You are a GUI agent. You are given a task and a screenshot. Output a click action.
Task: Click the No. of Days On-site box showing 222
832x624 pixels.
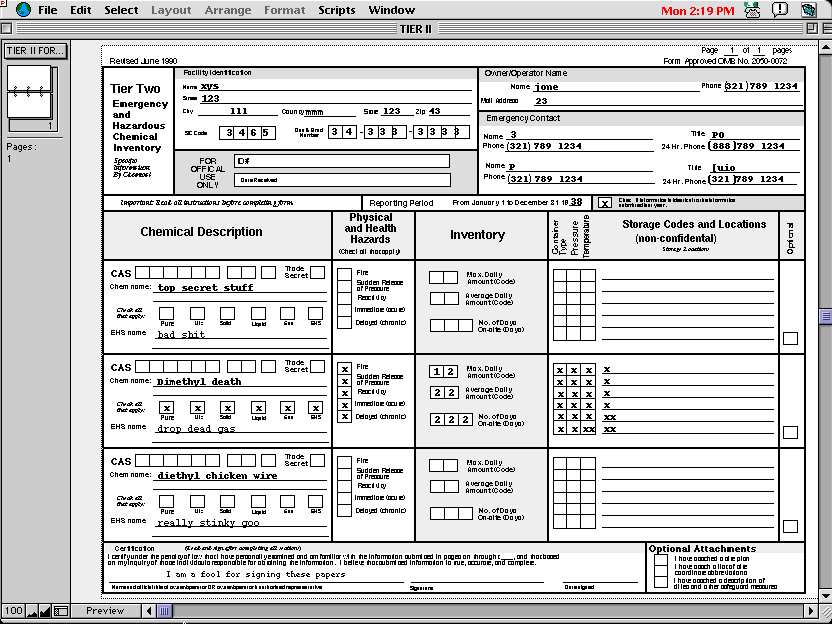(451, 419)
